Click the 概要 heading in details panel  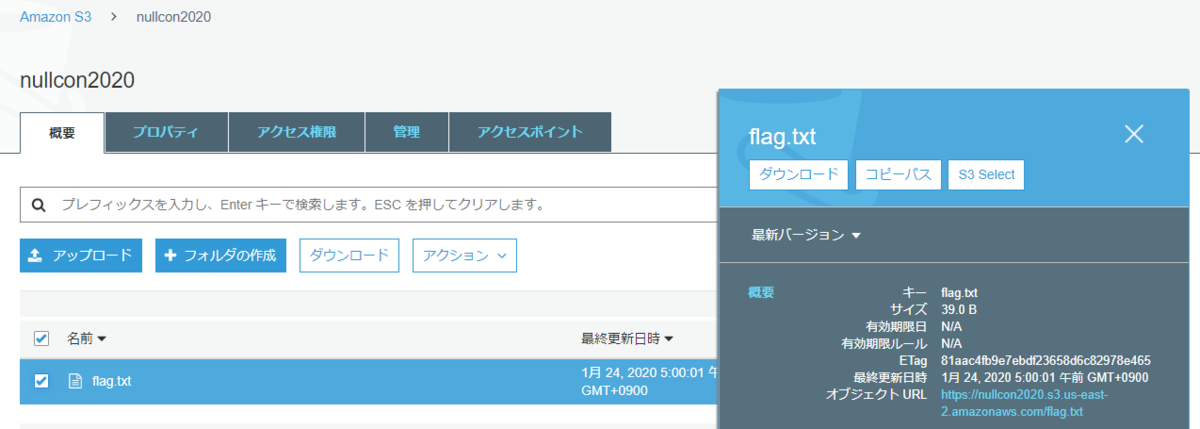click(762, 292)
